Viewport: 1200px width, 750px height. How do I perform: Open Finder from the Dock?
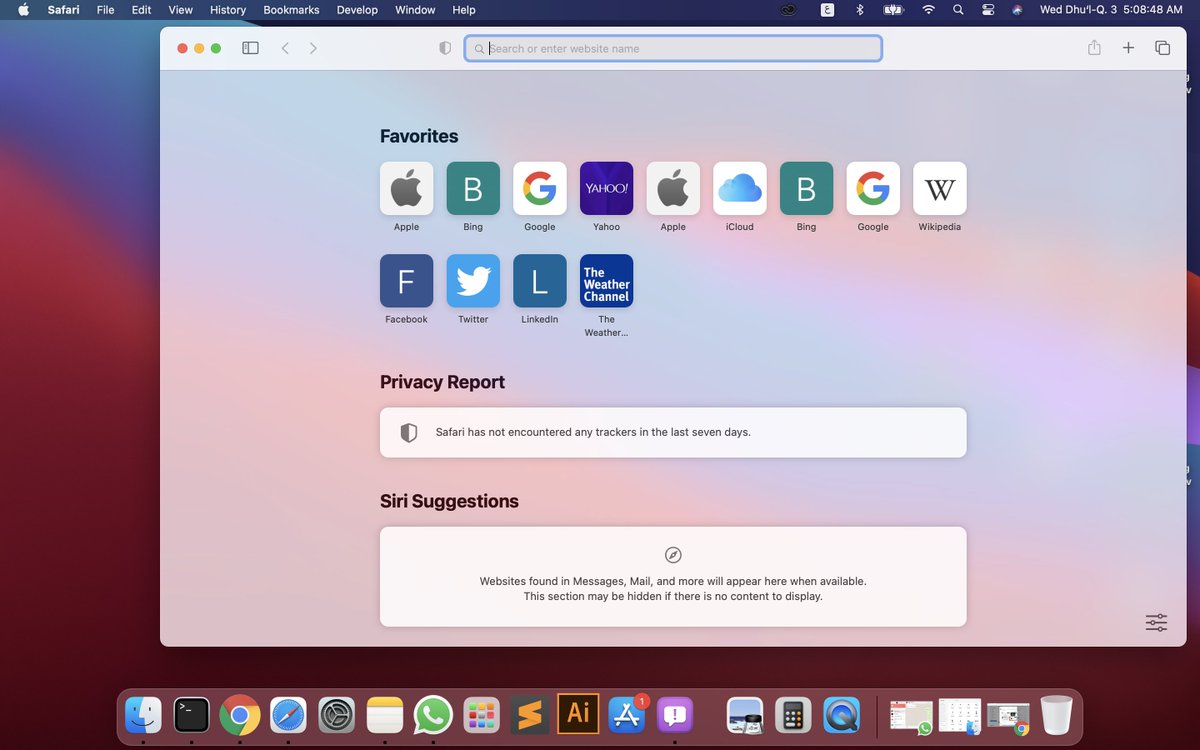coord(143,715)
